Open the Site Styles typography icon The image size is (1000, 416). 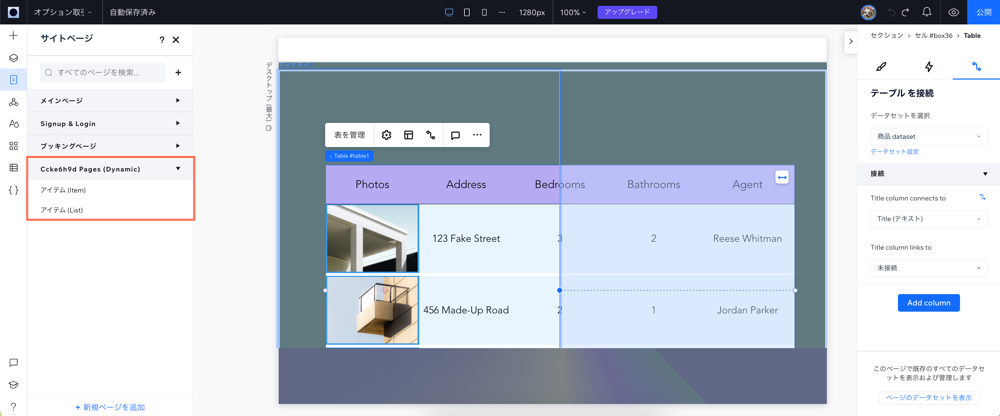point(13,124)
